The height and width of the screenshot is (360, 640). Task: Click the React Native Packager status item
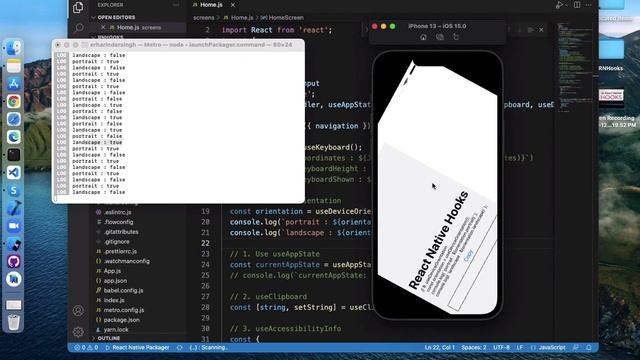pyautogui.click(x=137, y=348)
